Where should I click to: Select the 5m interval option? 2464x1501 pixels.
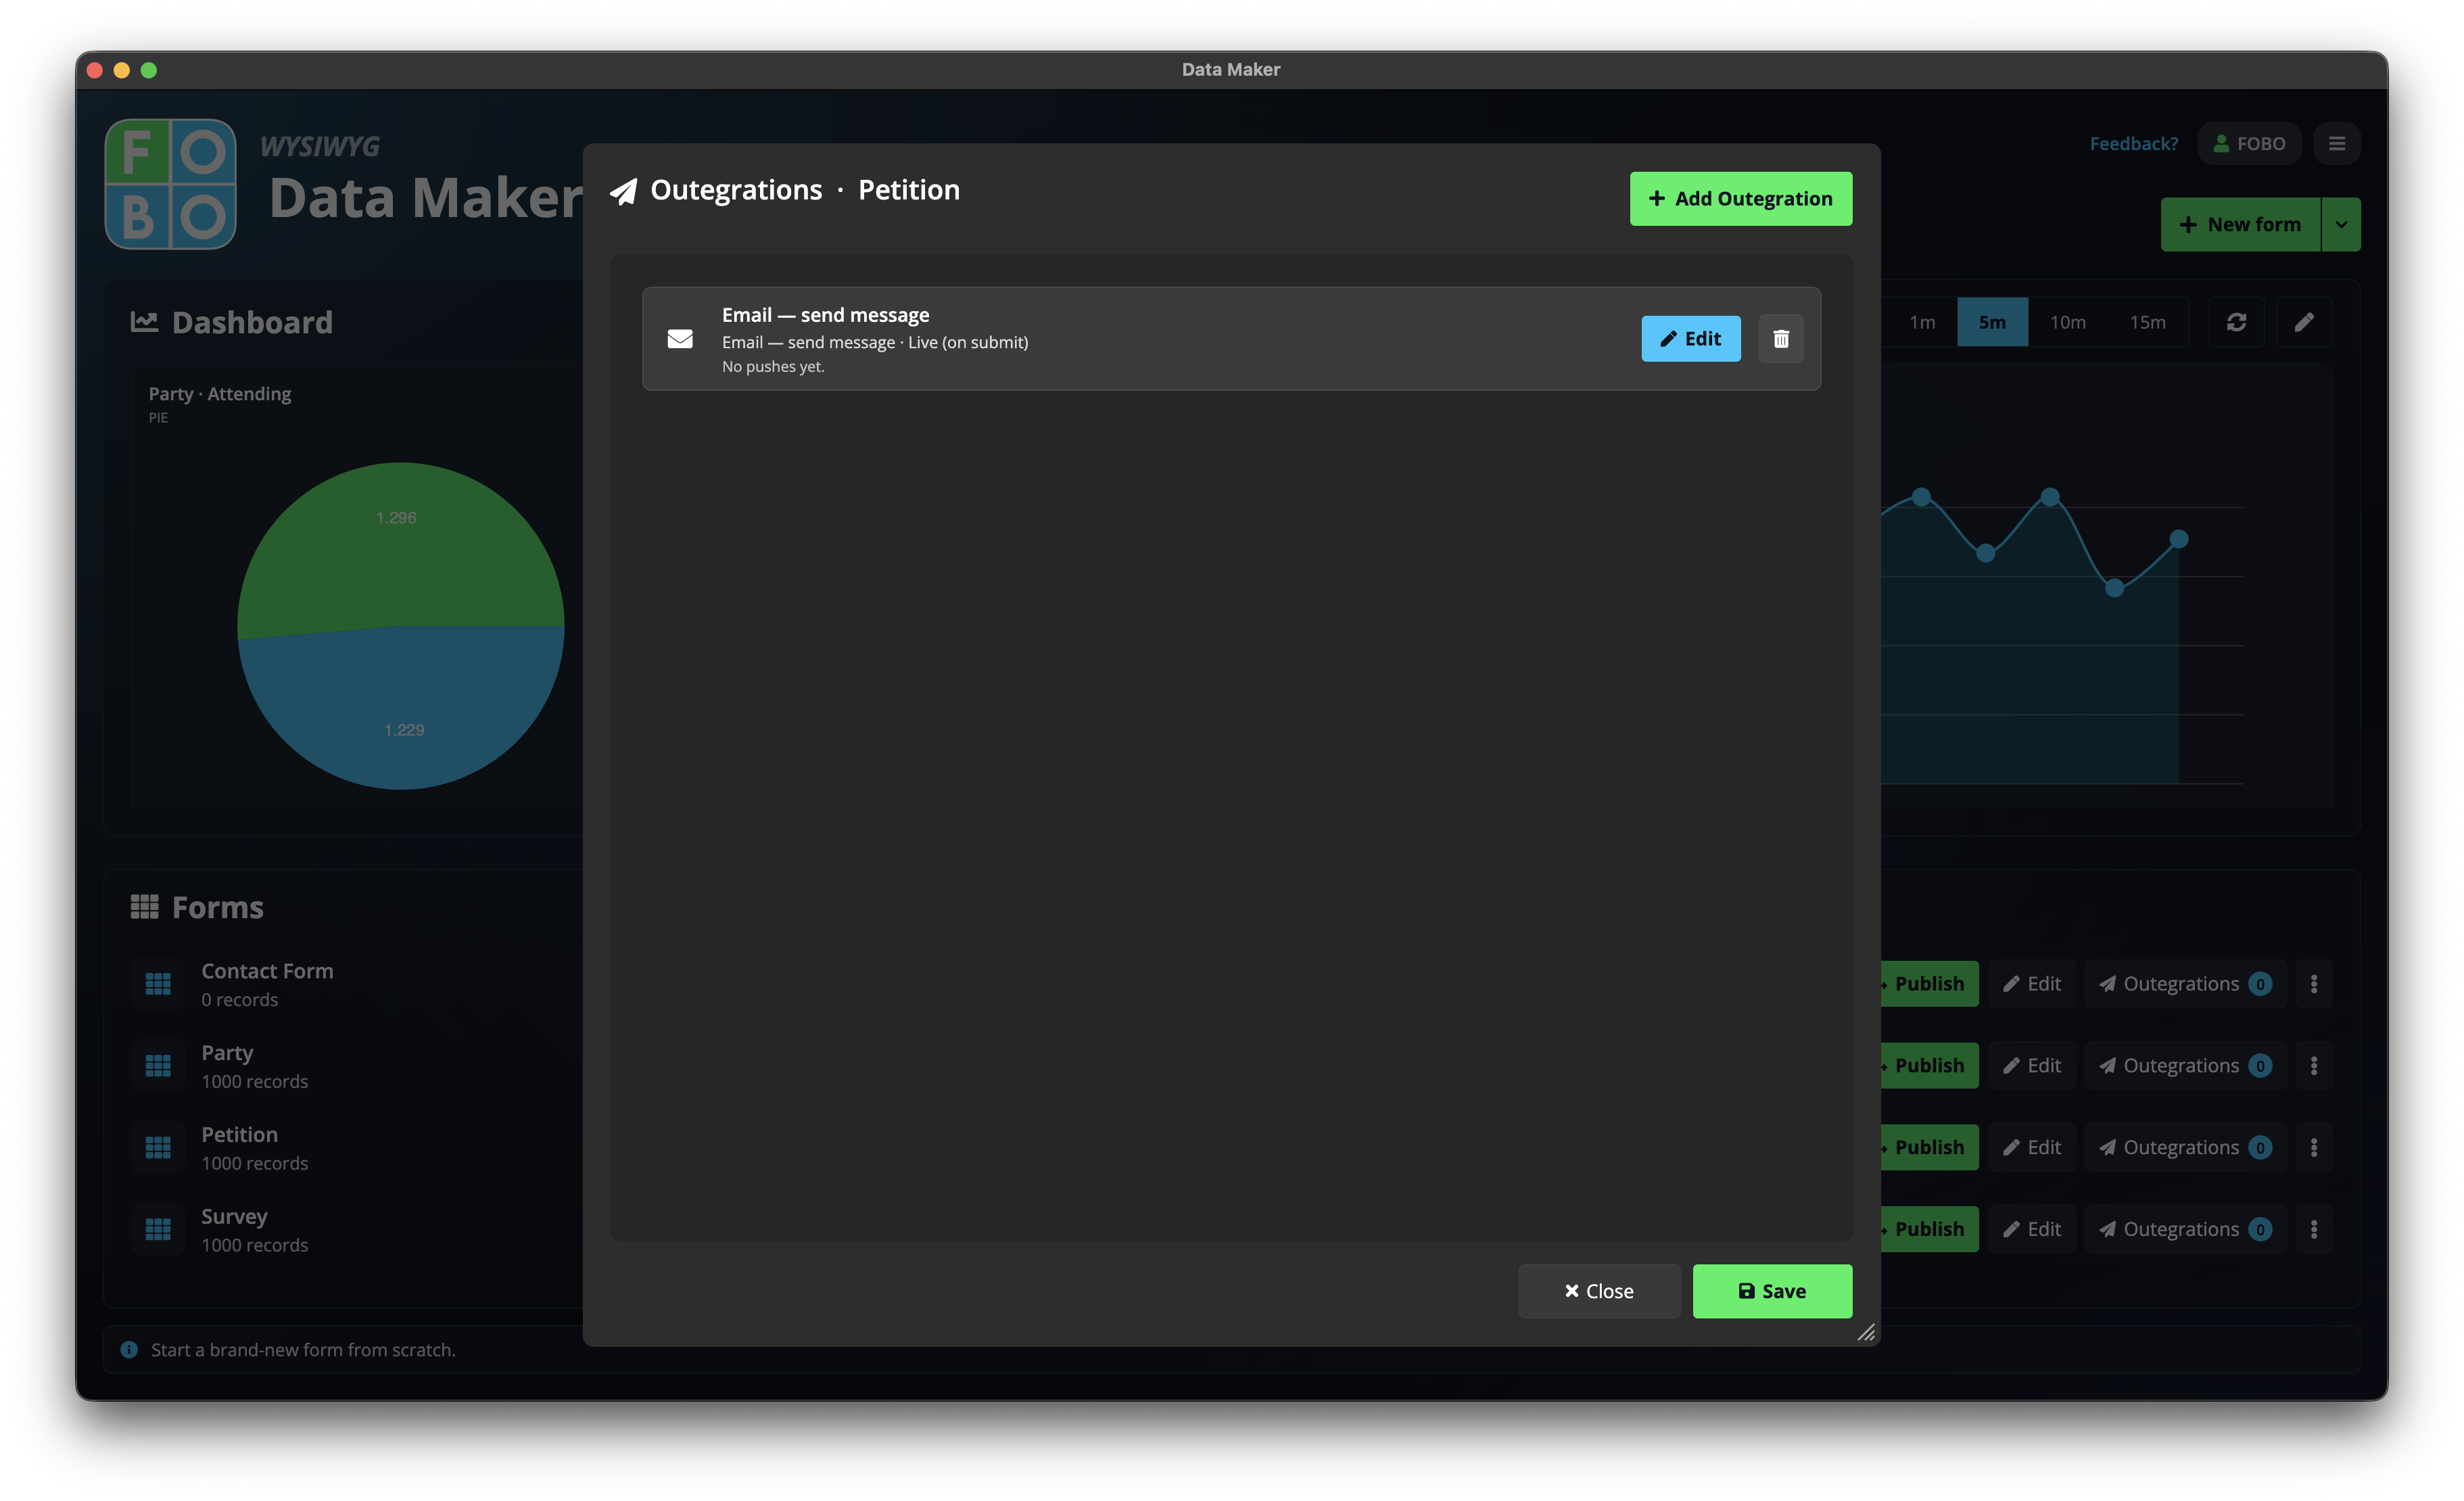[x=1992, y=322]
